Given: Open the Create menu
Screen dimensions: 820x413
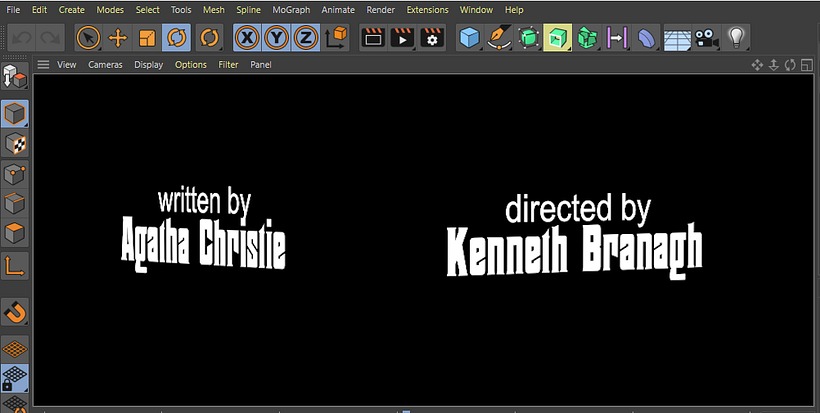Looking at the screenshot, I should tap(72, 10).
